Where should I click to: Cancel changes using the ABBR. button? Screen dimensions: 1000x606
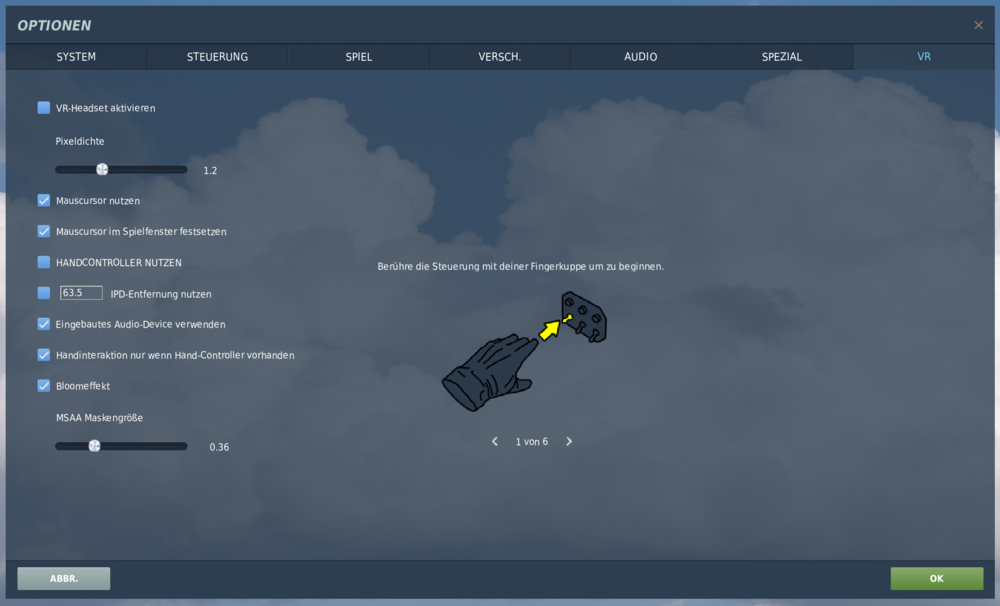(63, 578)
